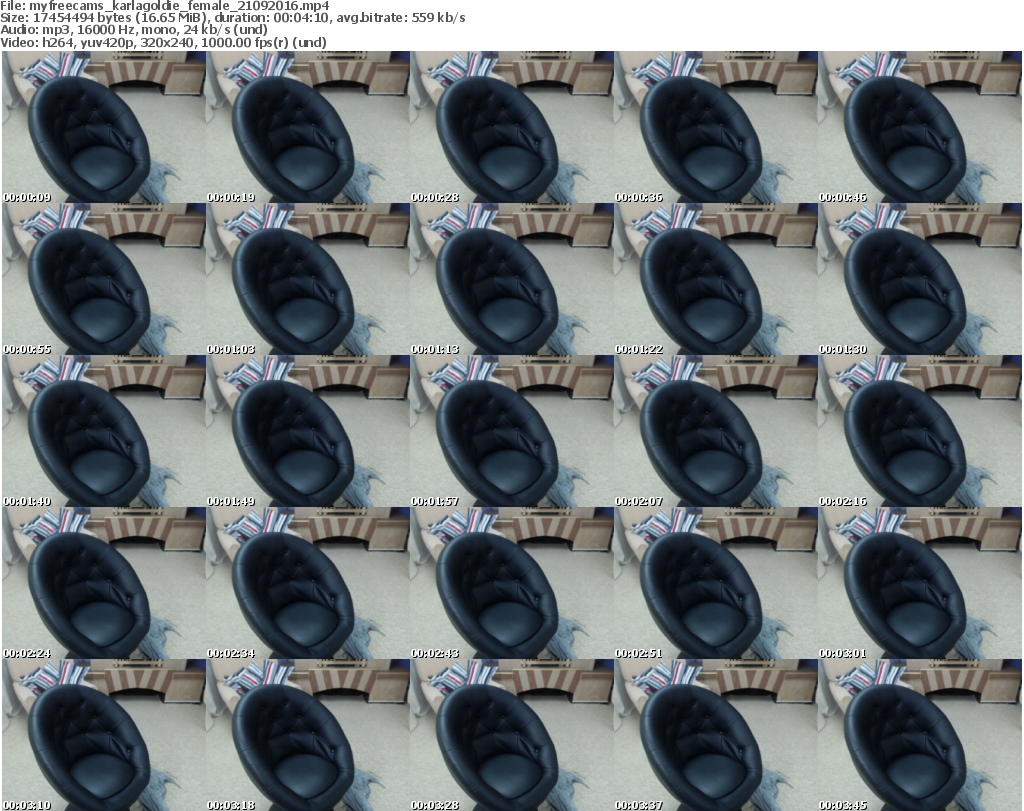1024x811 pixels.
Task: Select the thumbnail stamped 00:00:09
Action: (x=103, y=127)
